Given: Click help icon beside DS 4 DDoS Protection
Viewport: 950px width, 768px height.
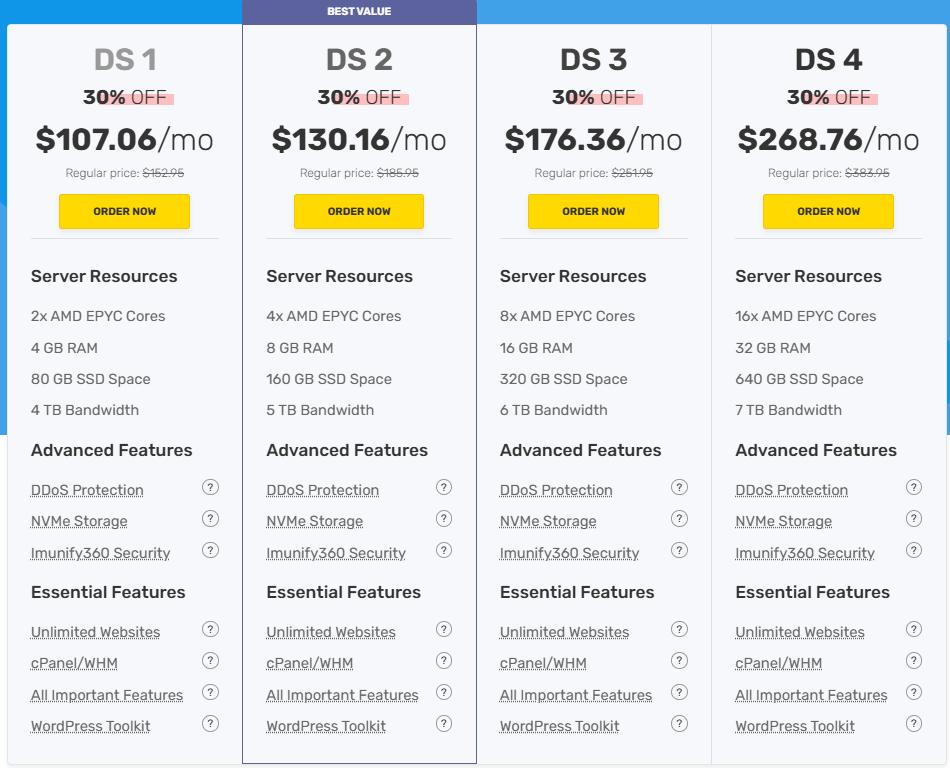Looking at the screenshot, I should [914, 488].
